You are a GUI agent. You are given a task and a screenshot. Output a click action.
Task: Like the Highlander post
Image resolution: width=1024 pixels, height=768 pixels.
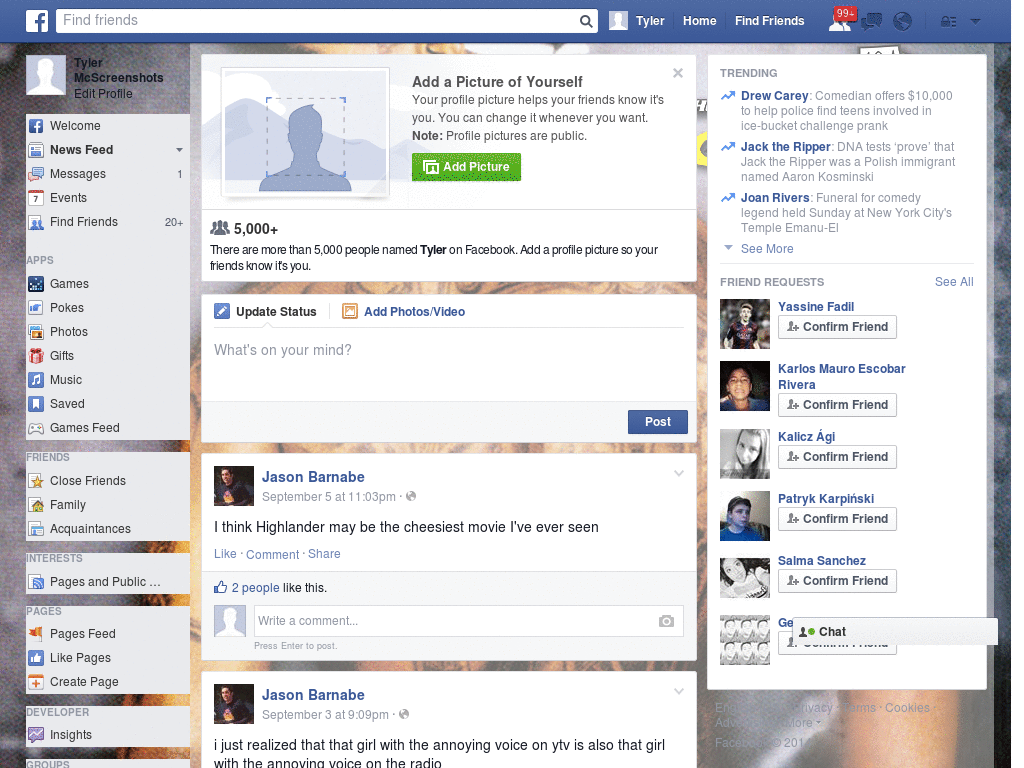[x=225, y=554]
